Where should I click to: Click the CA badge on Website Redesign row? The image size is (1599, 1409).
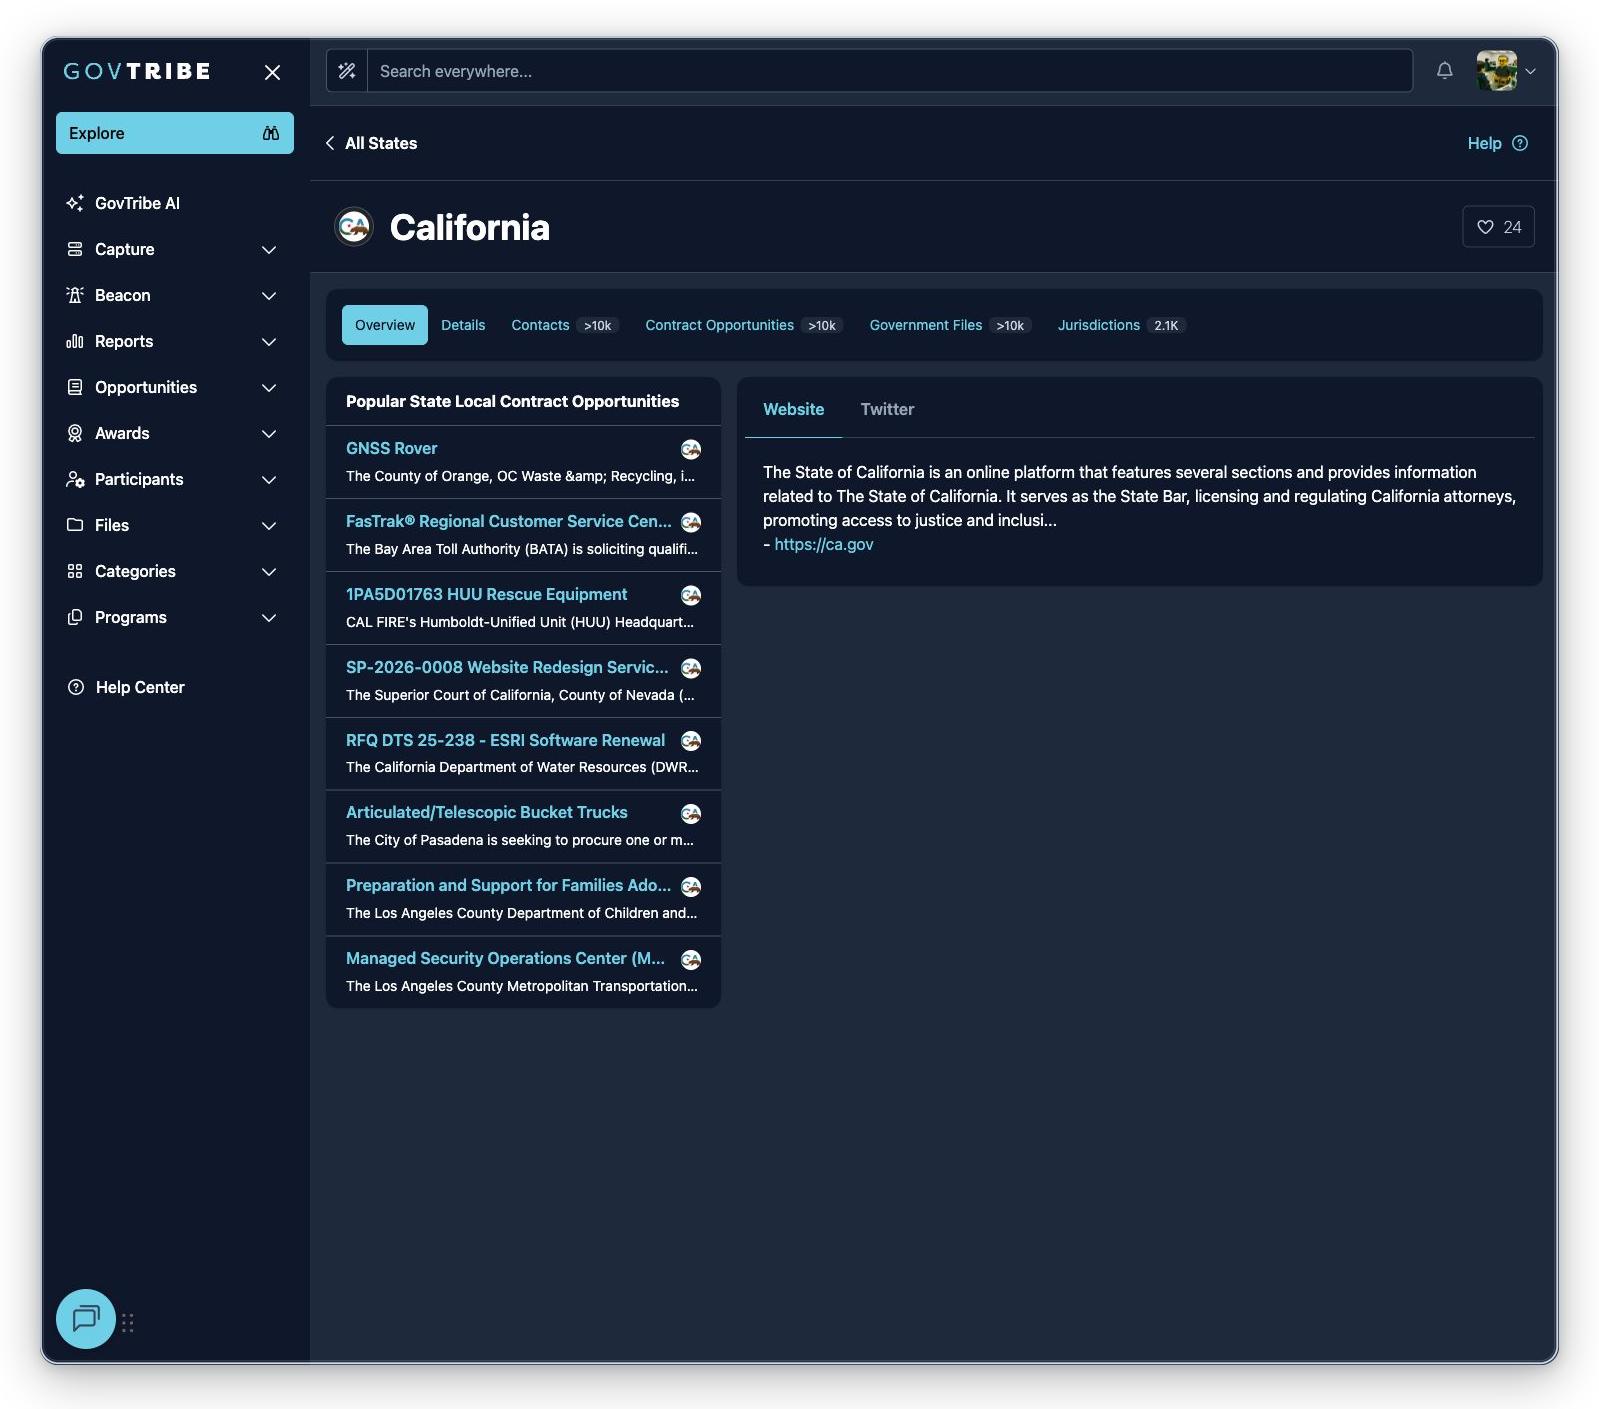tap(691, 668)
